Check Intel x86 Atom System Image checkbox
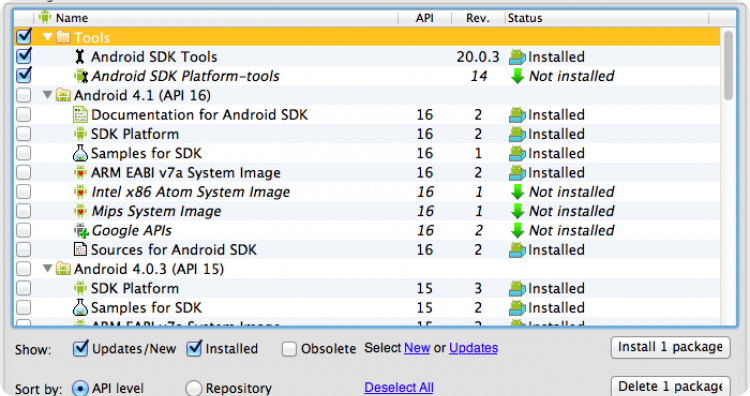This screenshot has height=396, width=750. (x=23, y=192)
